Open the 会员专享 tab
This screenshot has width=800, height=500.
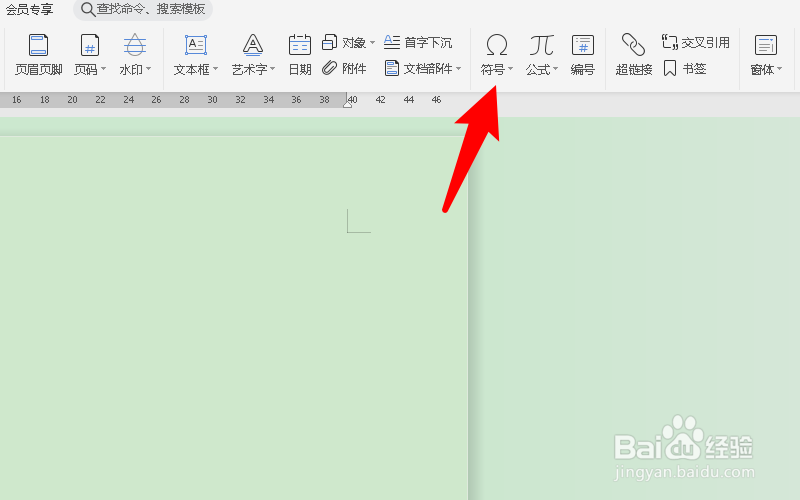(29, 9)
